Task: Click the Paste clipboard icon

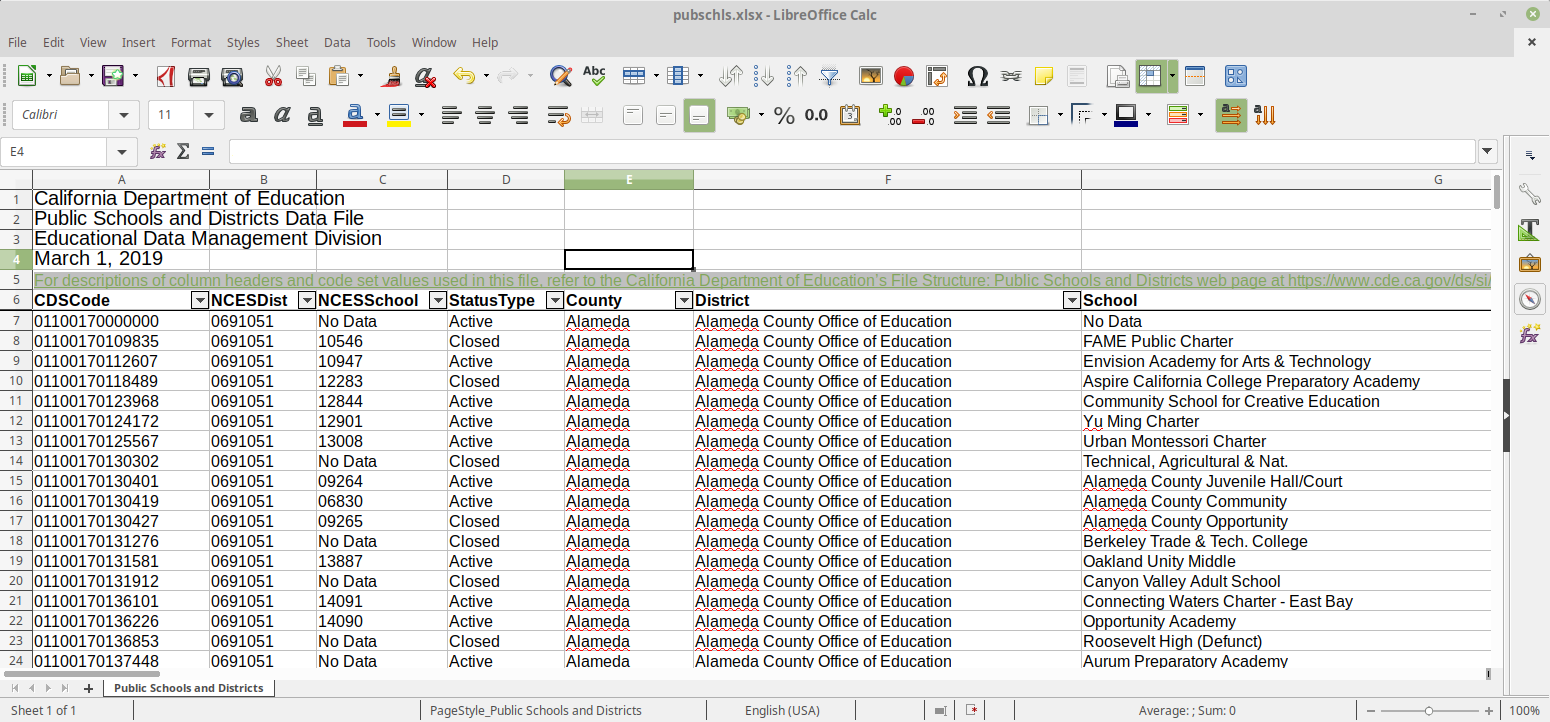Action: pyautogui.click(x=339, y=76)
